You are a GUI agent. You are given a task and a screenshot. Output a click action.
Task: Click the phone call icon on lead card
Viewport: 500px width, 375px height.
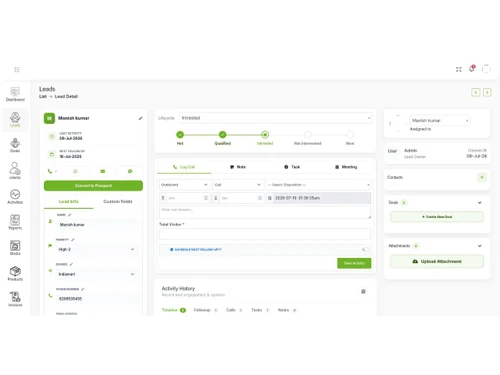tap(50, 171)
